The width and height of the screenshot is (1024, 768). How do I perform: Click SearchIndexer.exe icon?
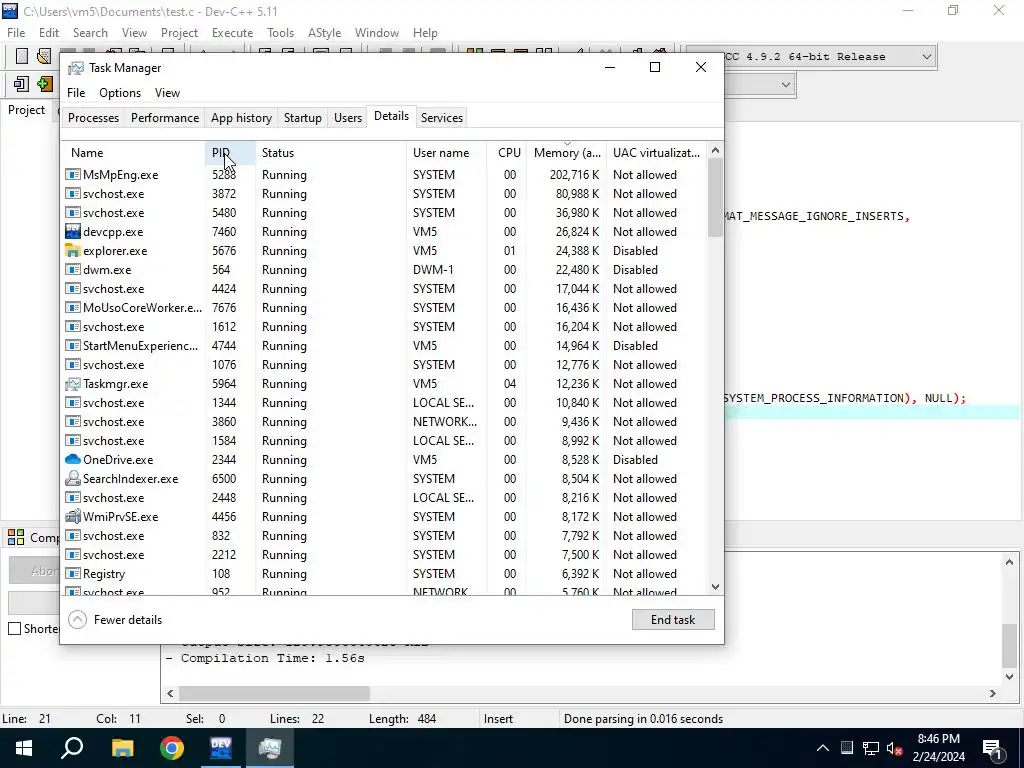72,479
